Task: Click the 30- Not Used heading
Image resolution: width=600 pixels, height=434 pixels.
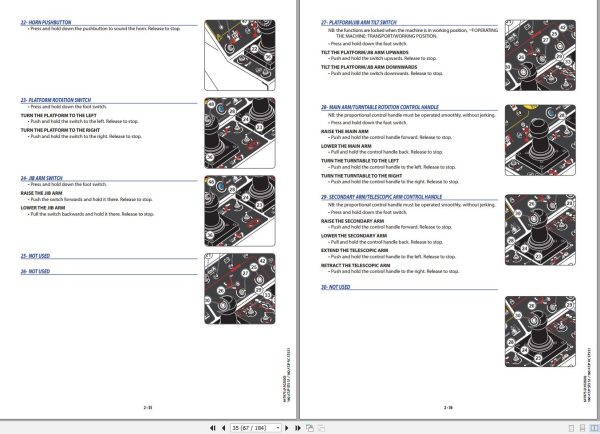Action: point(336,287)
